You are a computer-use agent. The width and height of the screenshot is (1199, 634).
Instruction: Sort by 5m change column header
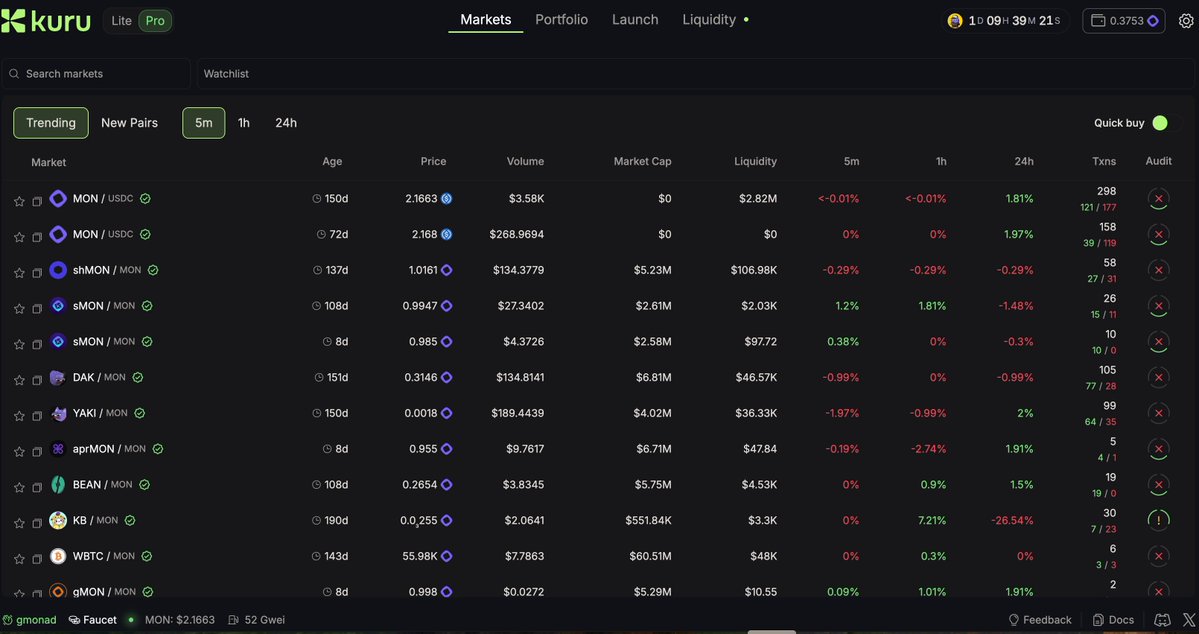pyautogui.click(x=851, y=161)
